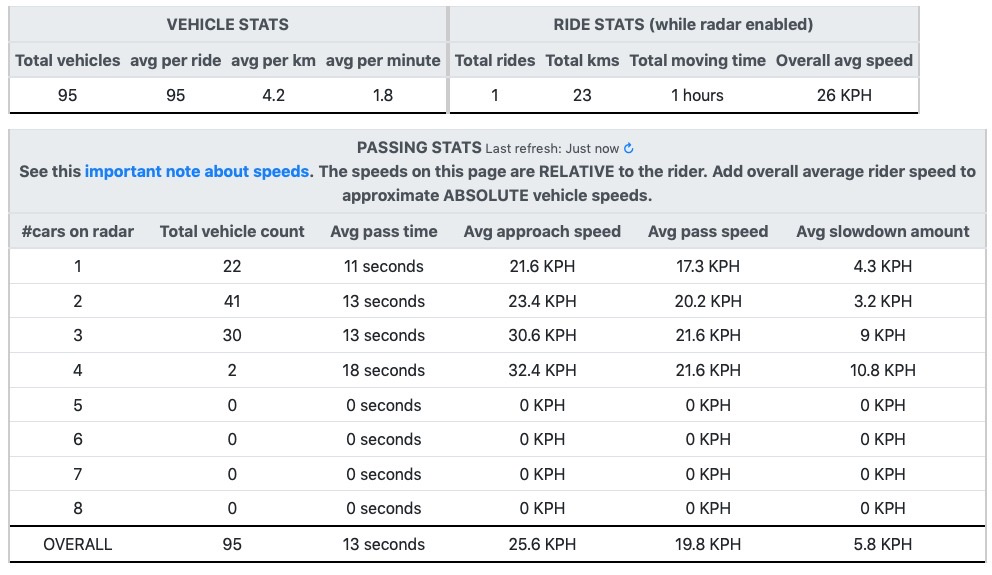Click the #cars on radar column header
The height and width of the screenshot is (575, 992).
78,232
